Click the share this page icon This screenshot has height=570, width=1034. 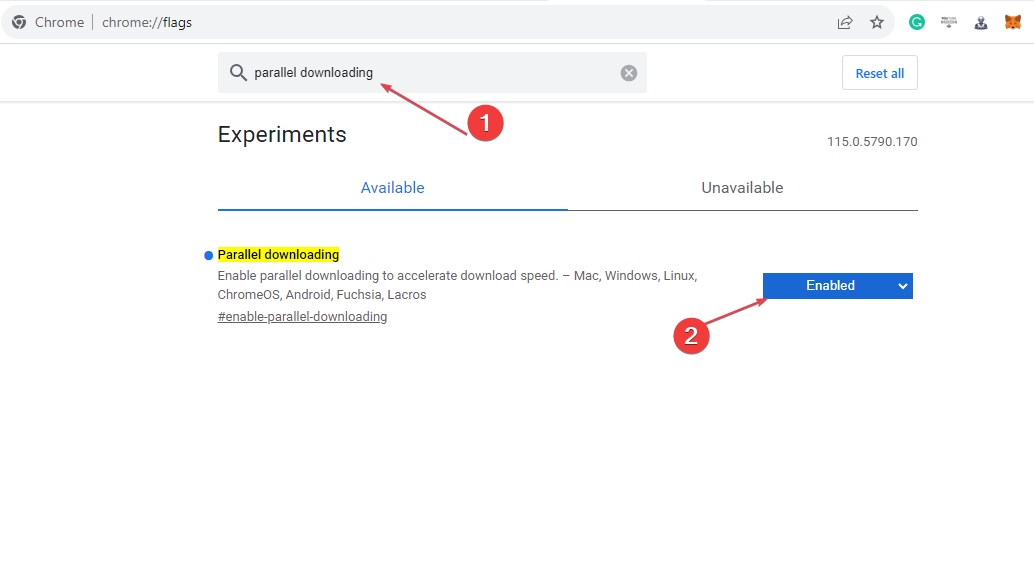coord(845,22)
